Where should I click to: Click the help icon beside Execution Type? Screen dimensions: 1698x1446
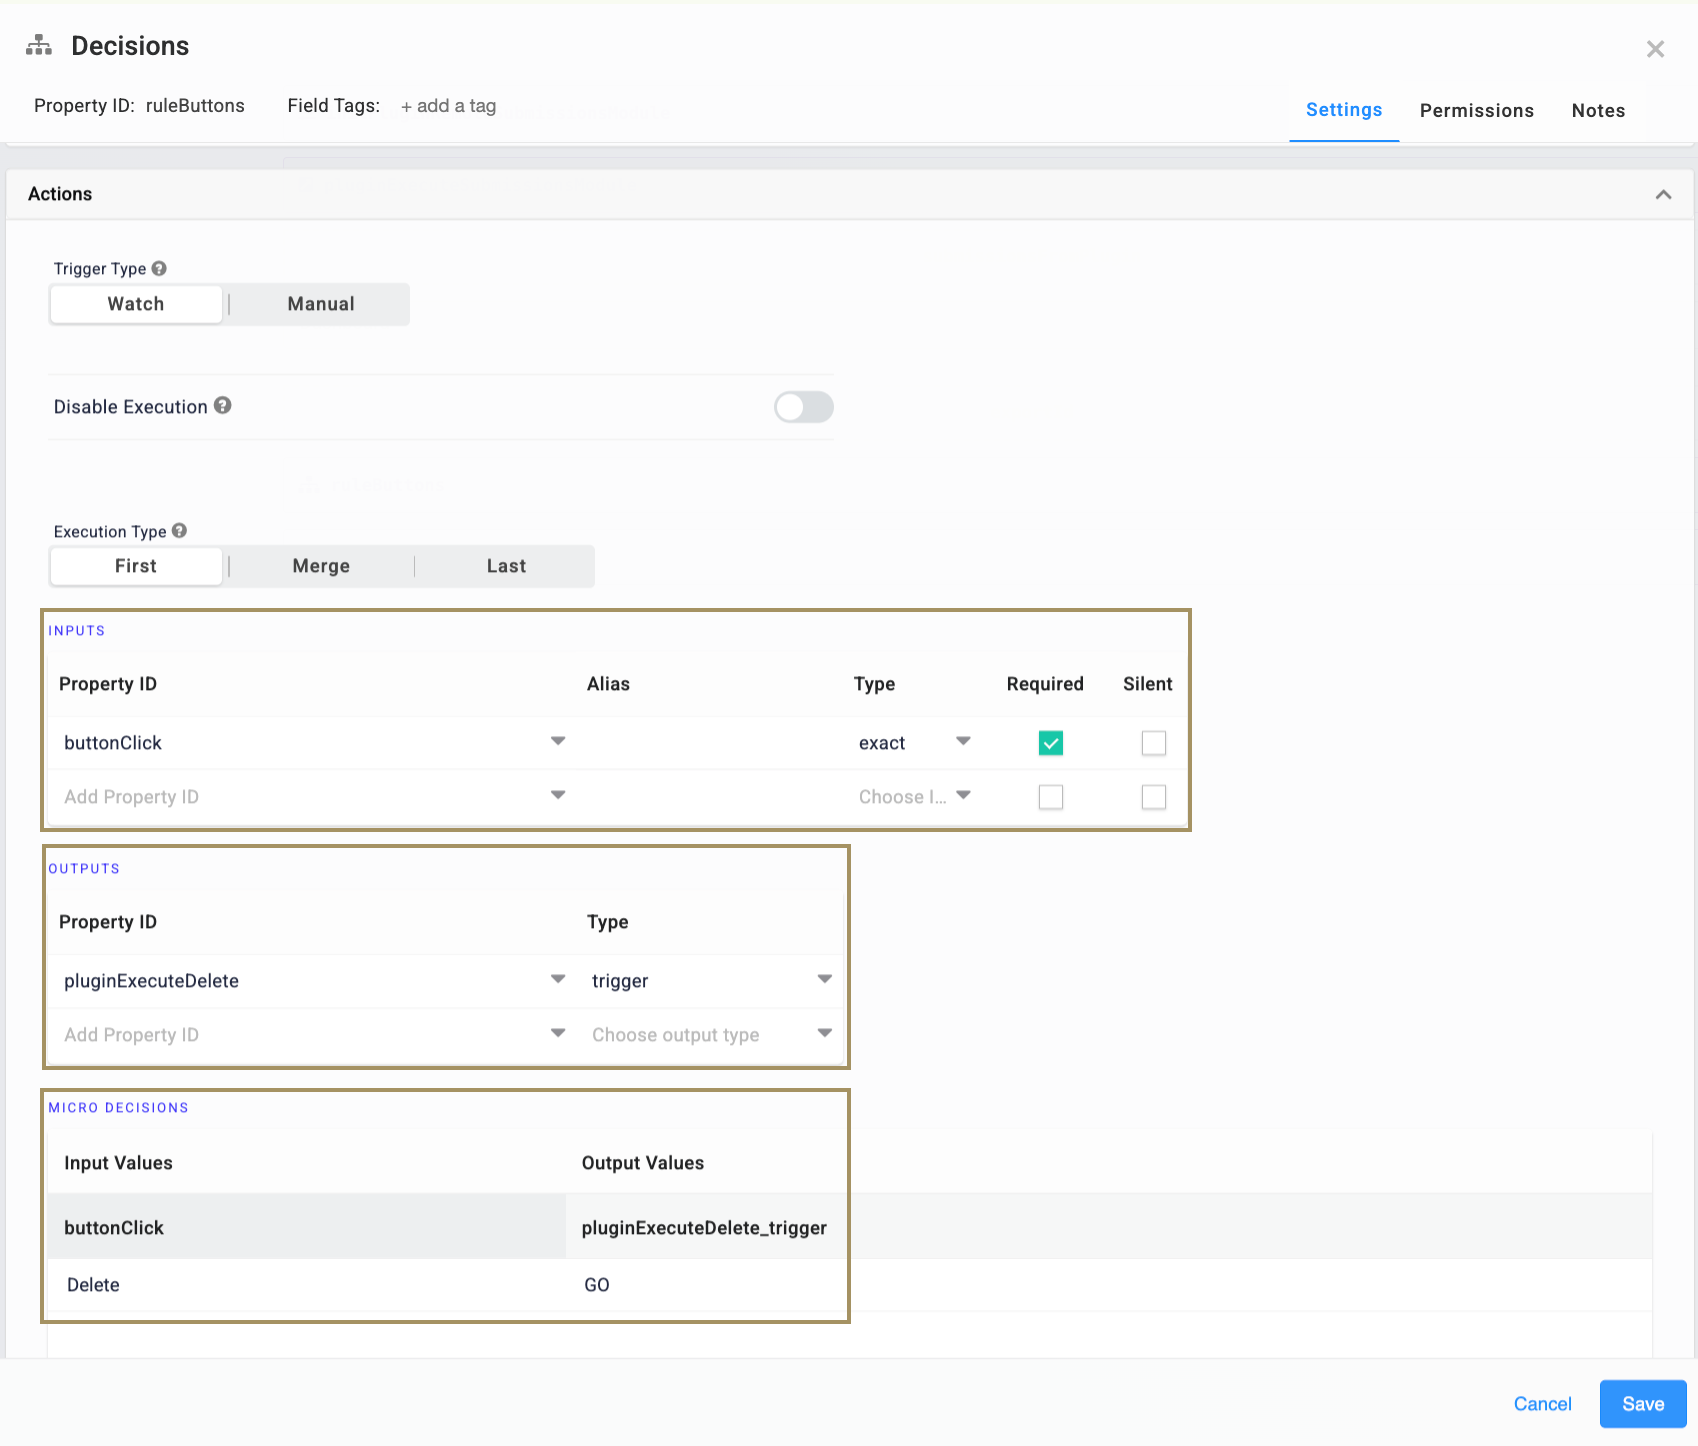point(179,530)
